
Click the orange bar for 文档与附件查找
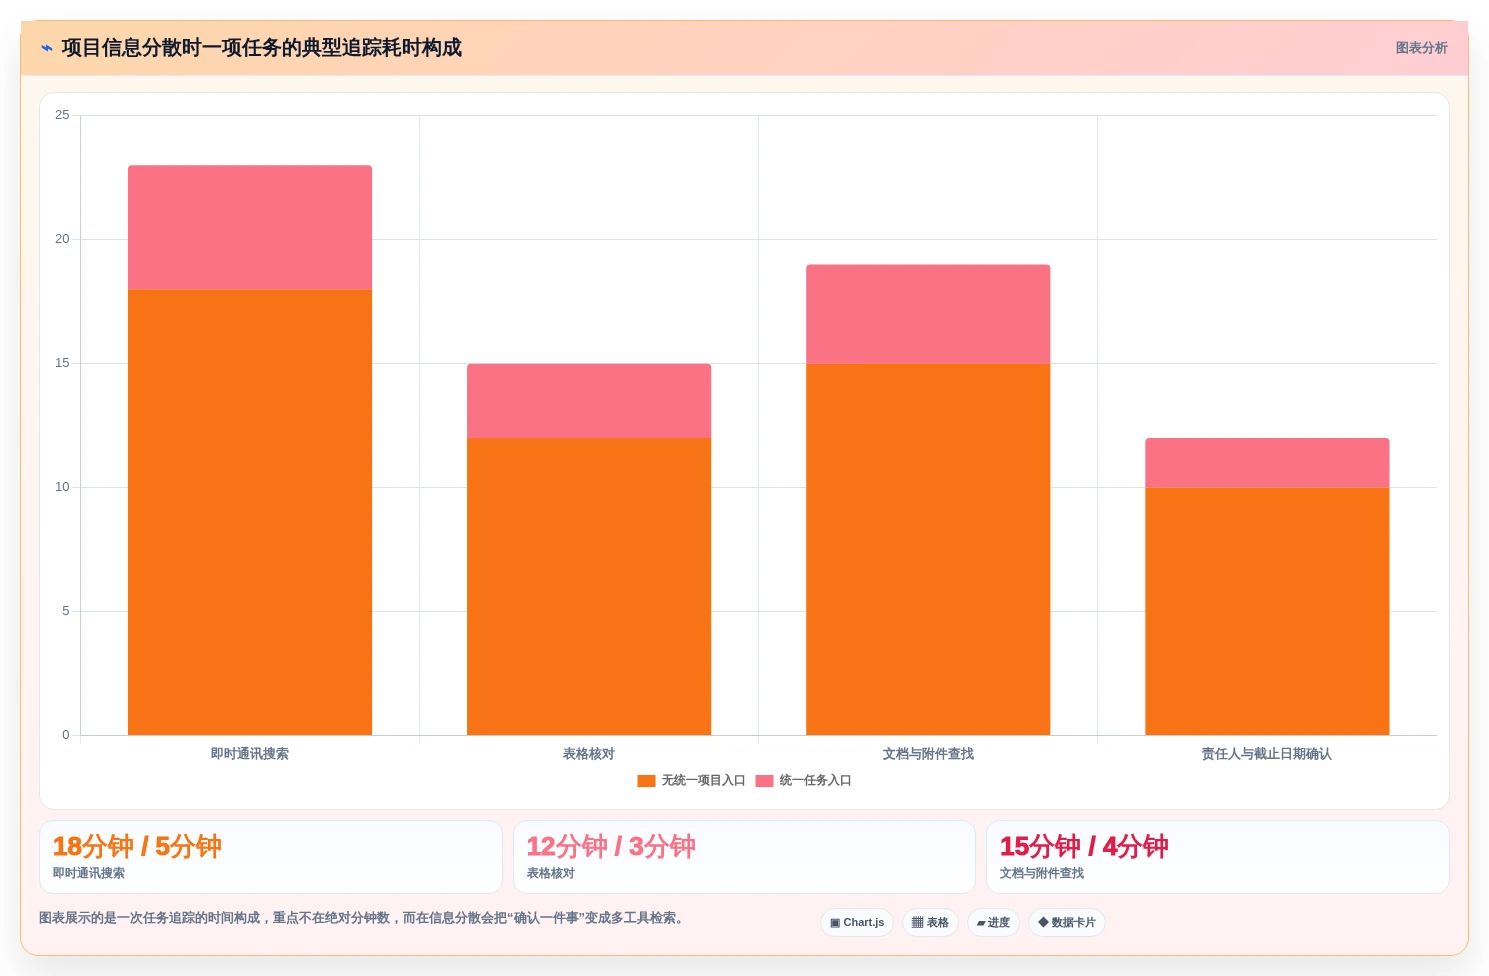coord(928,549)
